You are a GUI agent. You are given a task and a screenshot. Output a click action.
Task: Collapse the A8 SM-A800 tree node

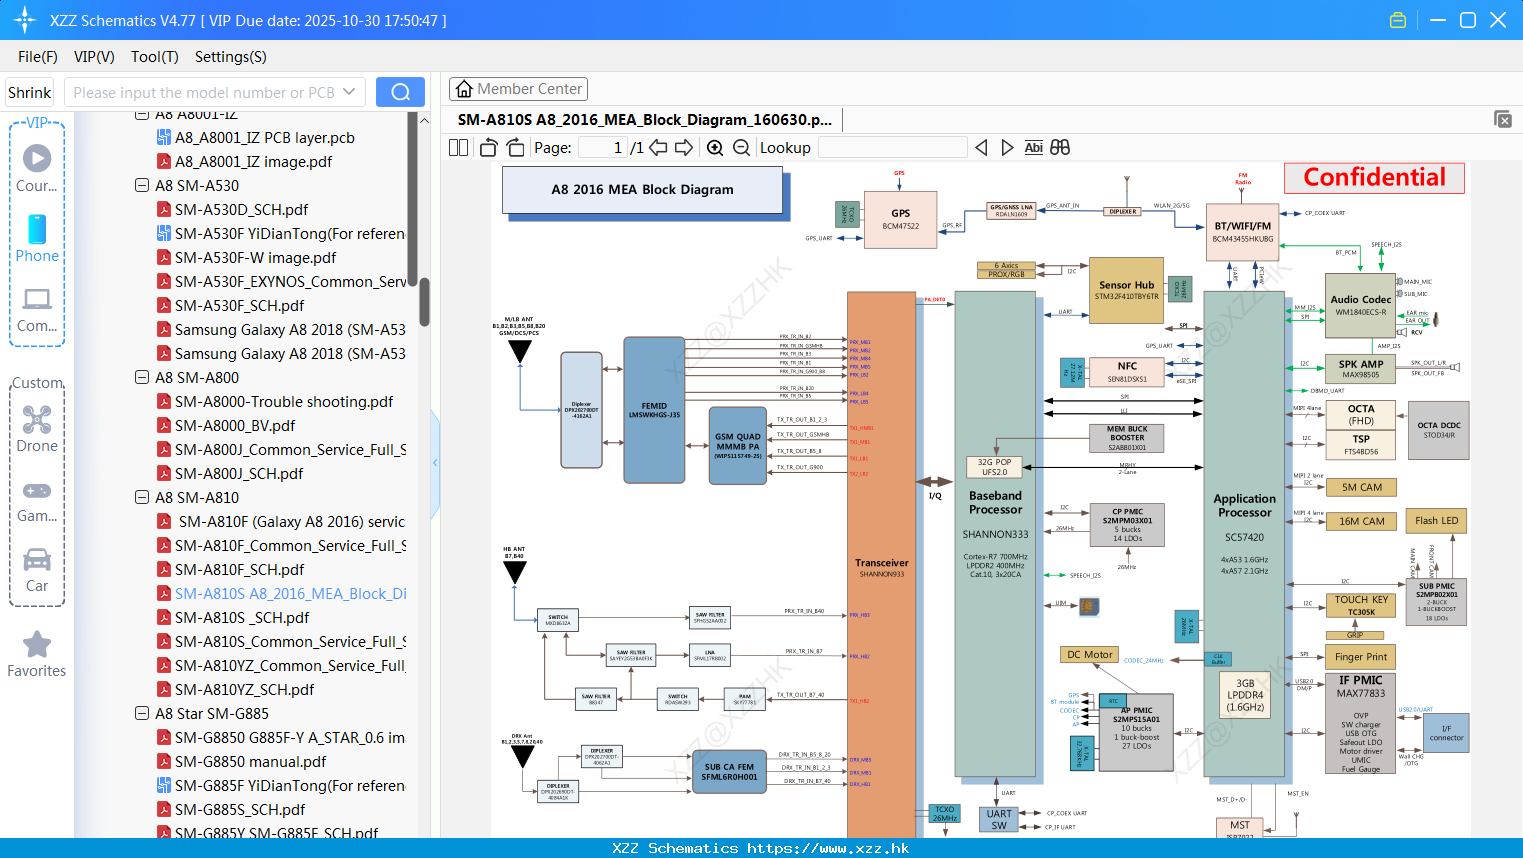tap(142, 378)
